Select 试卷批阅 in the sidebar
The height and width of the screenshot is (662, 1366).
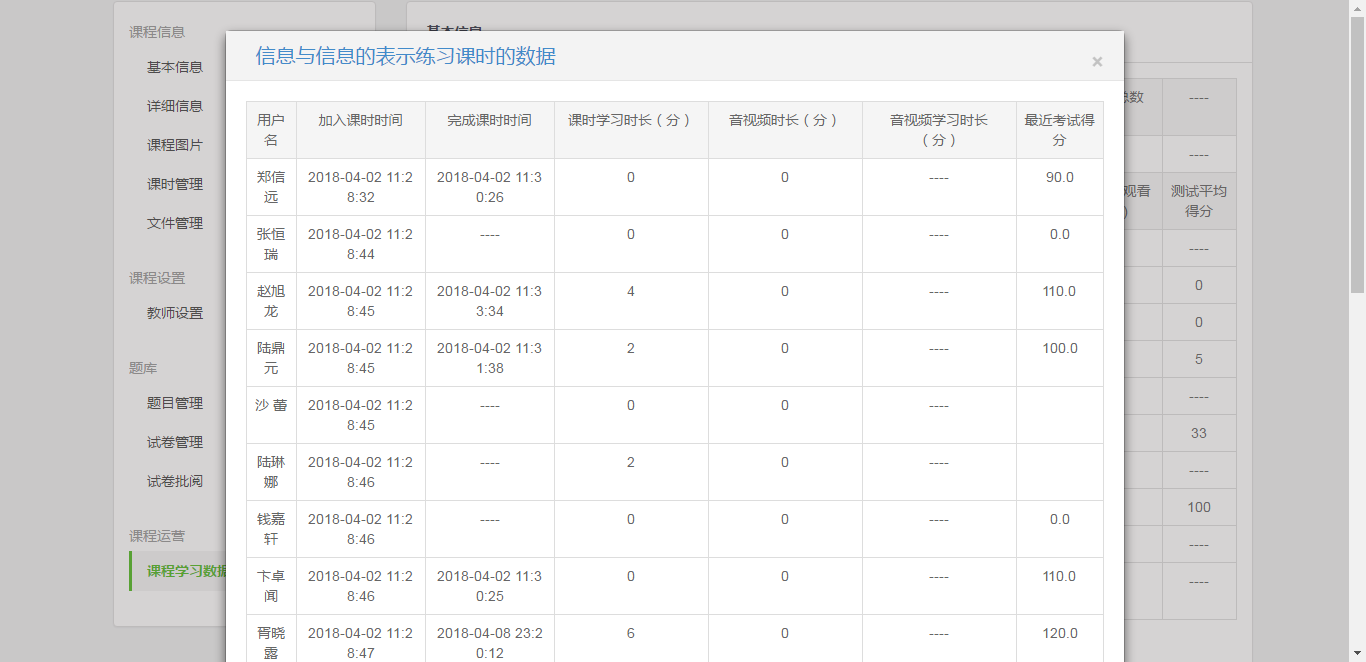(175, 481)
